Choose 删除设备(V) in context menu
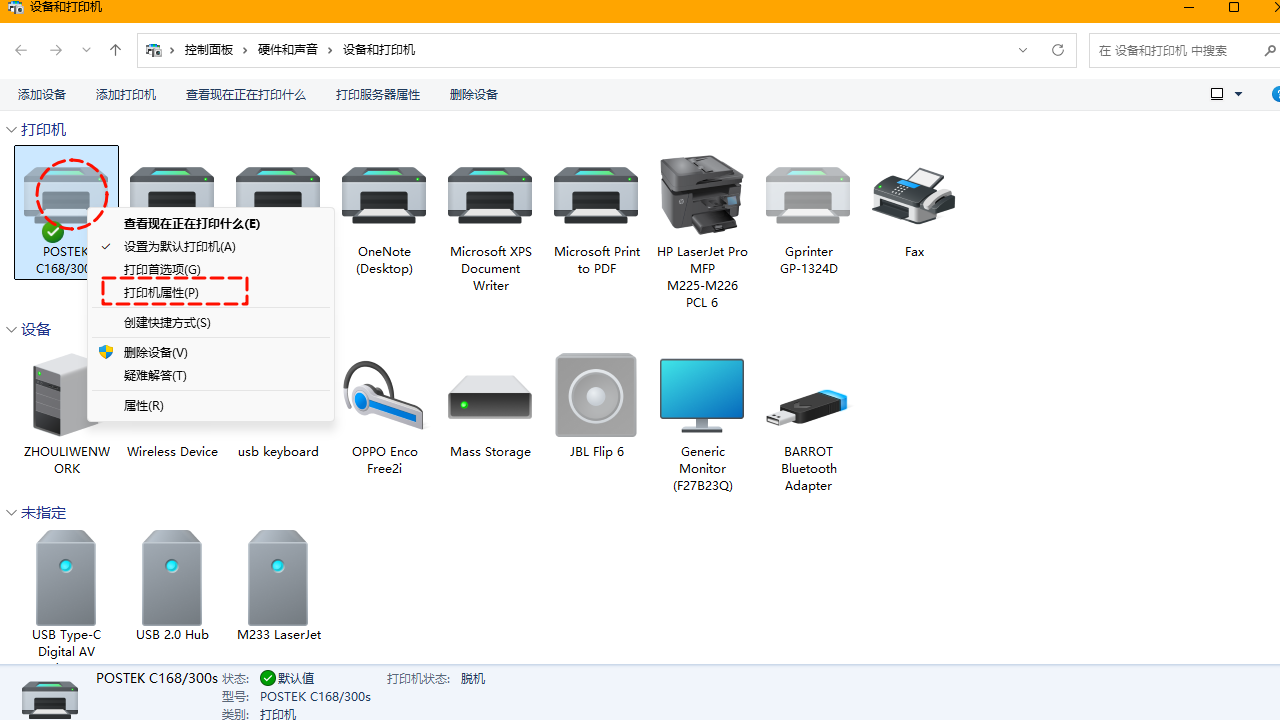 pos(211,353)
